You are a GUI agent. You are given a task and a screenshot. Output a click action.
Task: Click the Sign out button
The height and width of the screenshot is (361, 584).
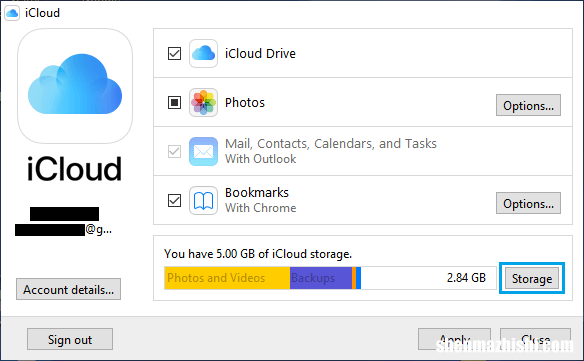pyautogui.click(x=70, y=339)
